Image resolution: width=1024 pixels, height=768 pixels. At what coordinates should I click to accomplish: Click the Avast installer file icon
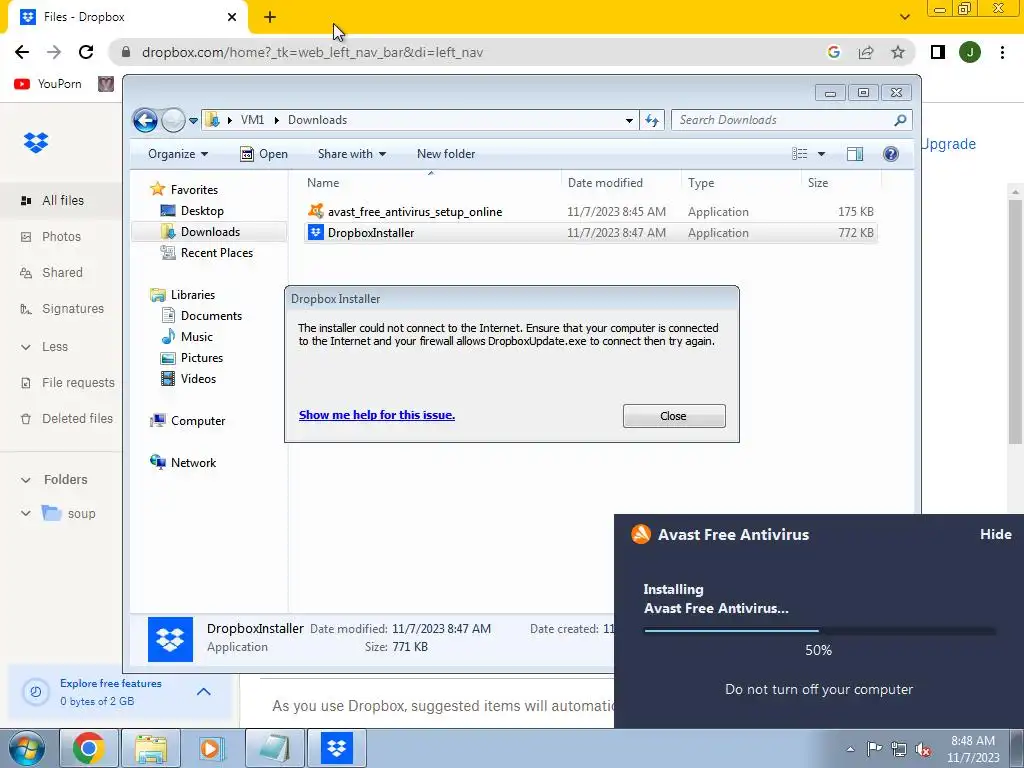coord(316,211)
